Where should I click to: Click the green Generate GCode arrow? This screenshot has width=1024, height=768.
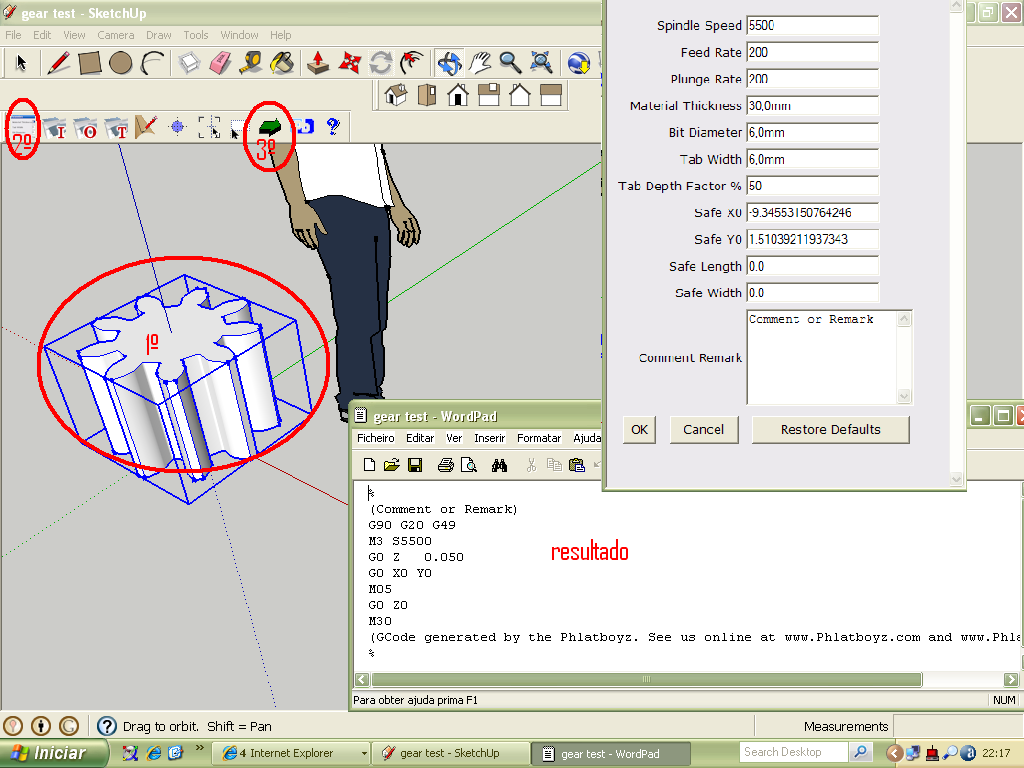(270, 127)
